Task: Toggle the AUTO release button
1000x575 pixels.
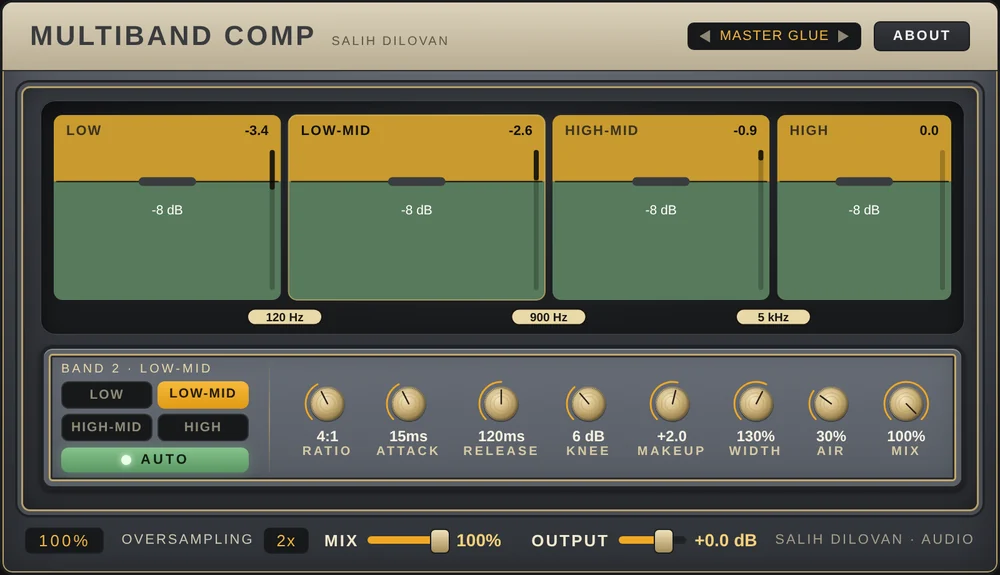Action: [155, 460]
